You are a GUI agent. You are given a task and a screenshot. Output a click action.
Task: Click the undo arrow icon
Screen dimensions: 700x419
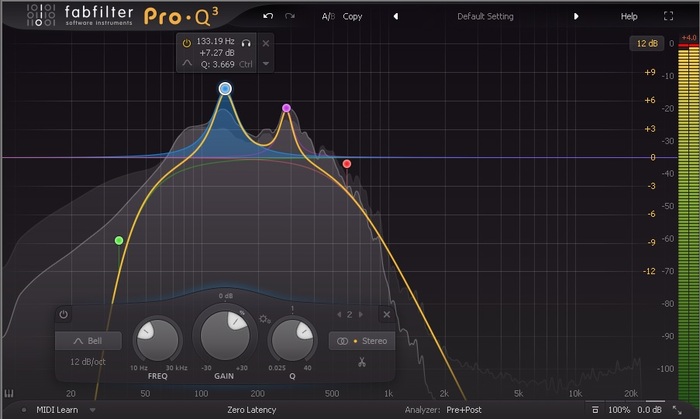(268, 16)
